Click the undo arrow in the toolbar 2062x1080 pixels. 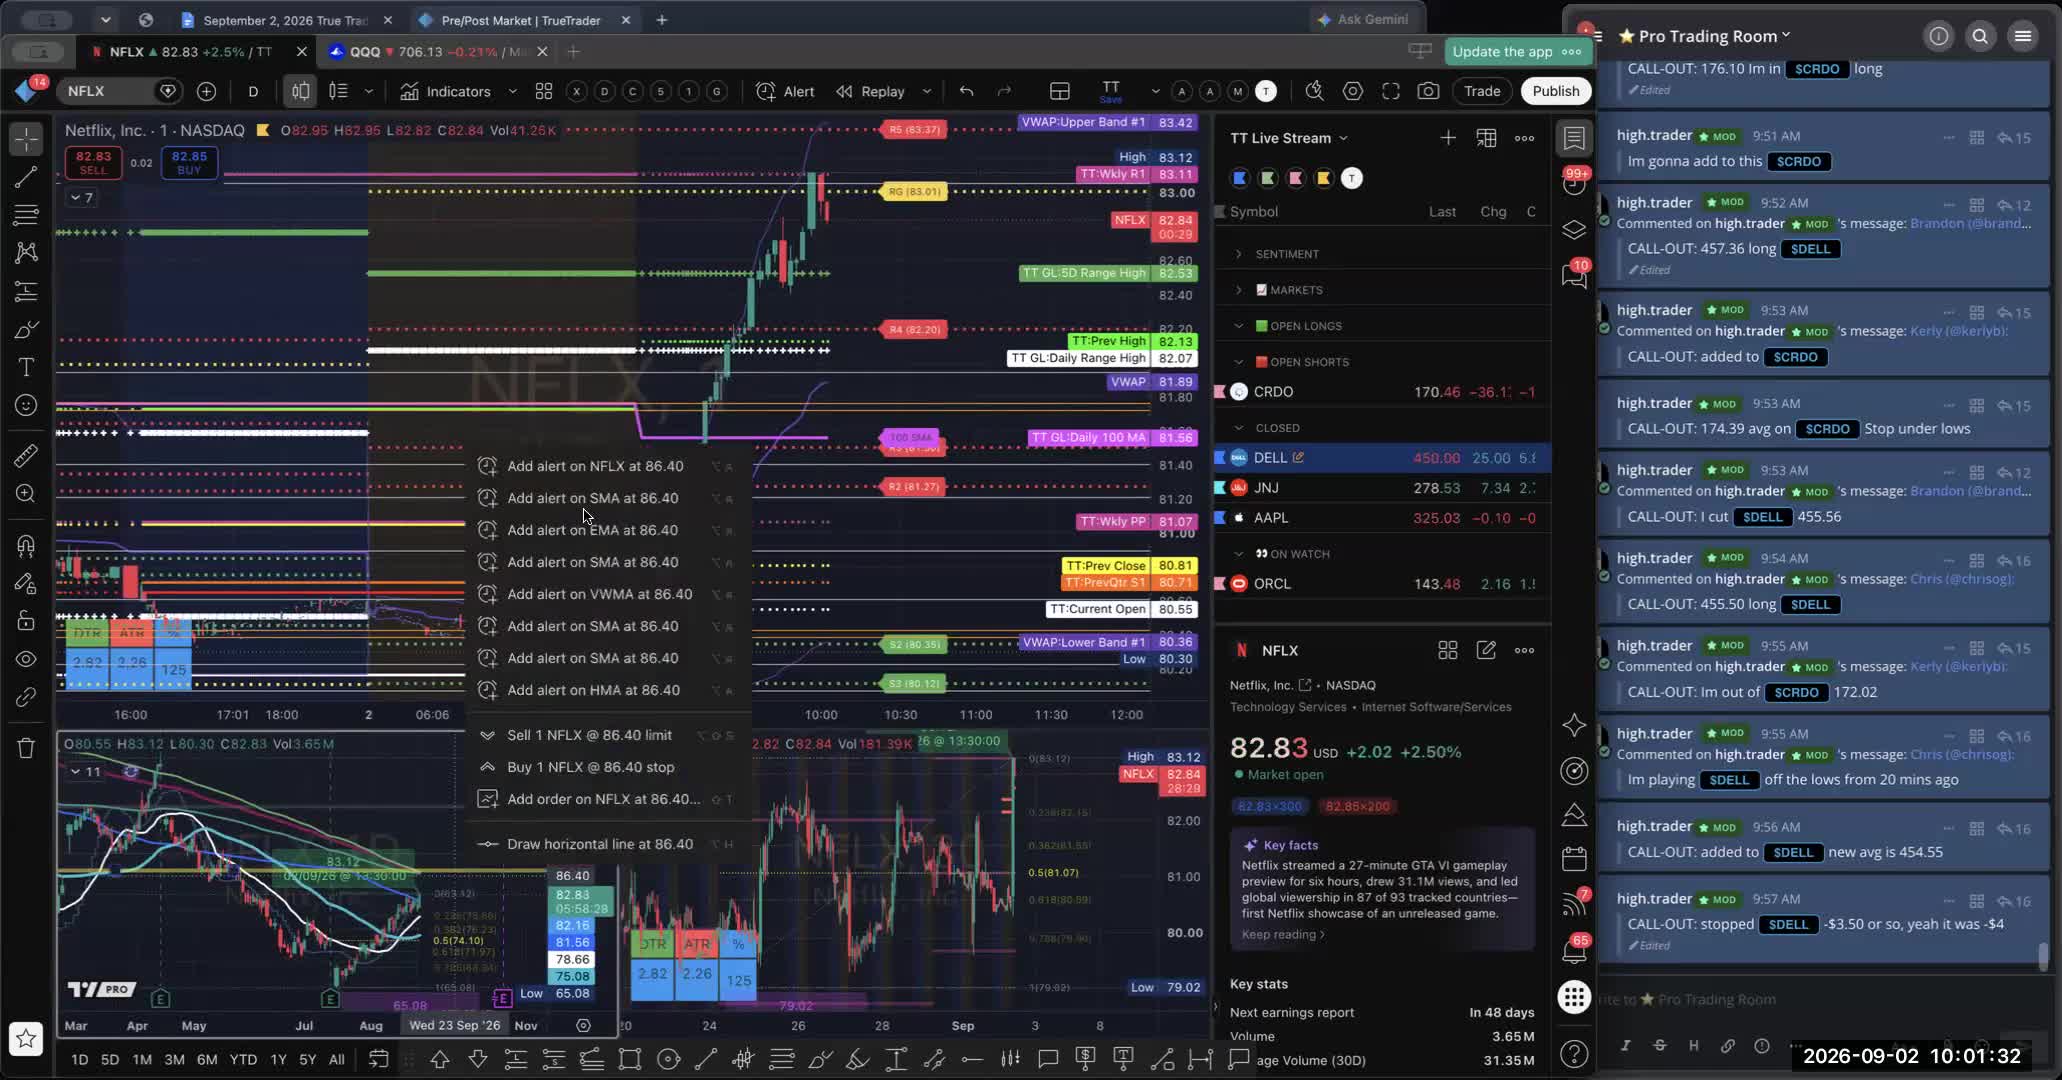[x=966, y=91]
